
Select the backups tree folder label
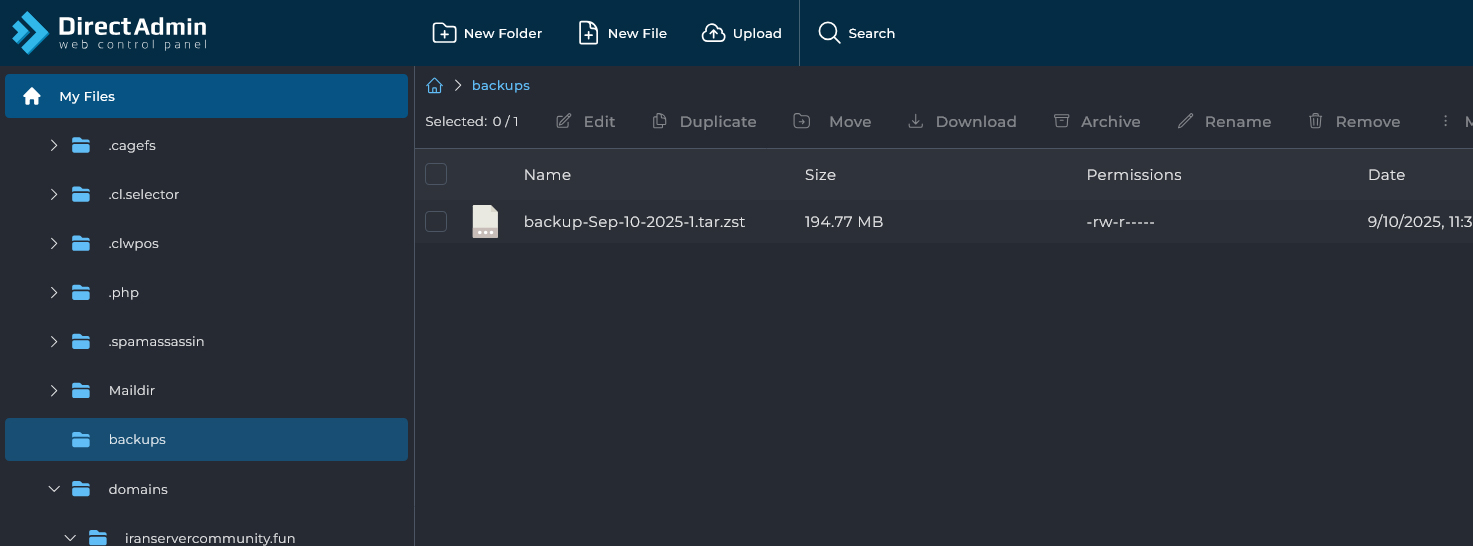(x=137, y=440)
